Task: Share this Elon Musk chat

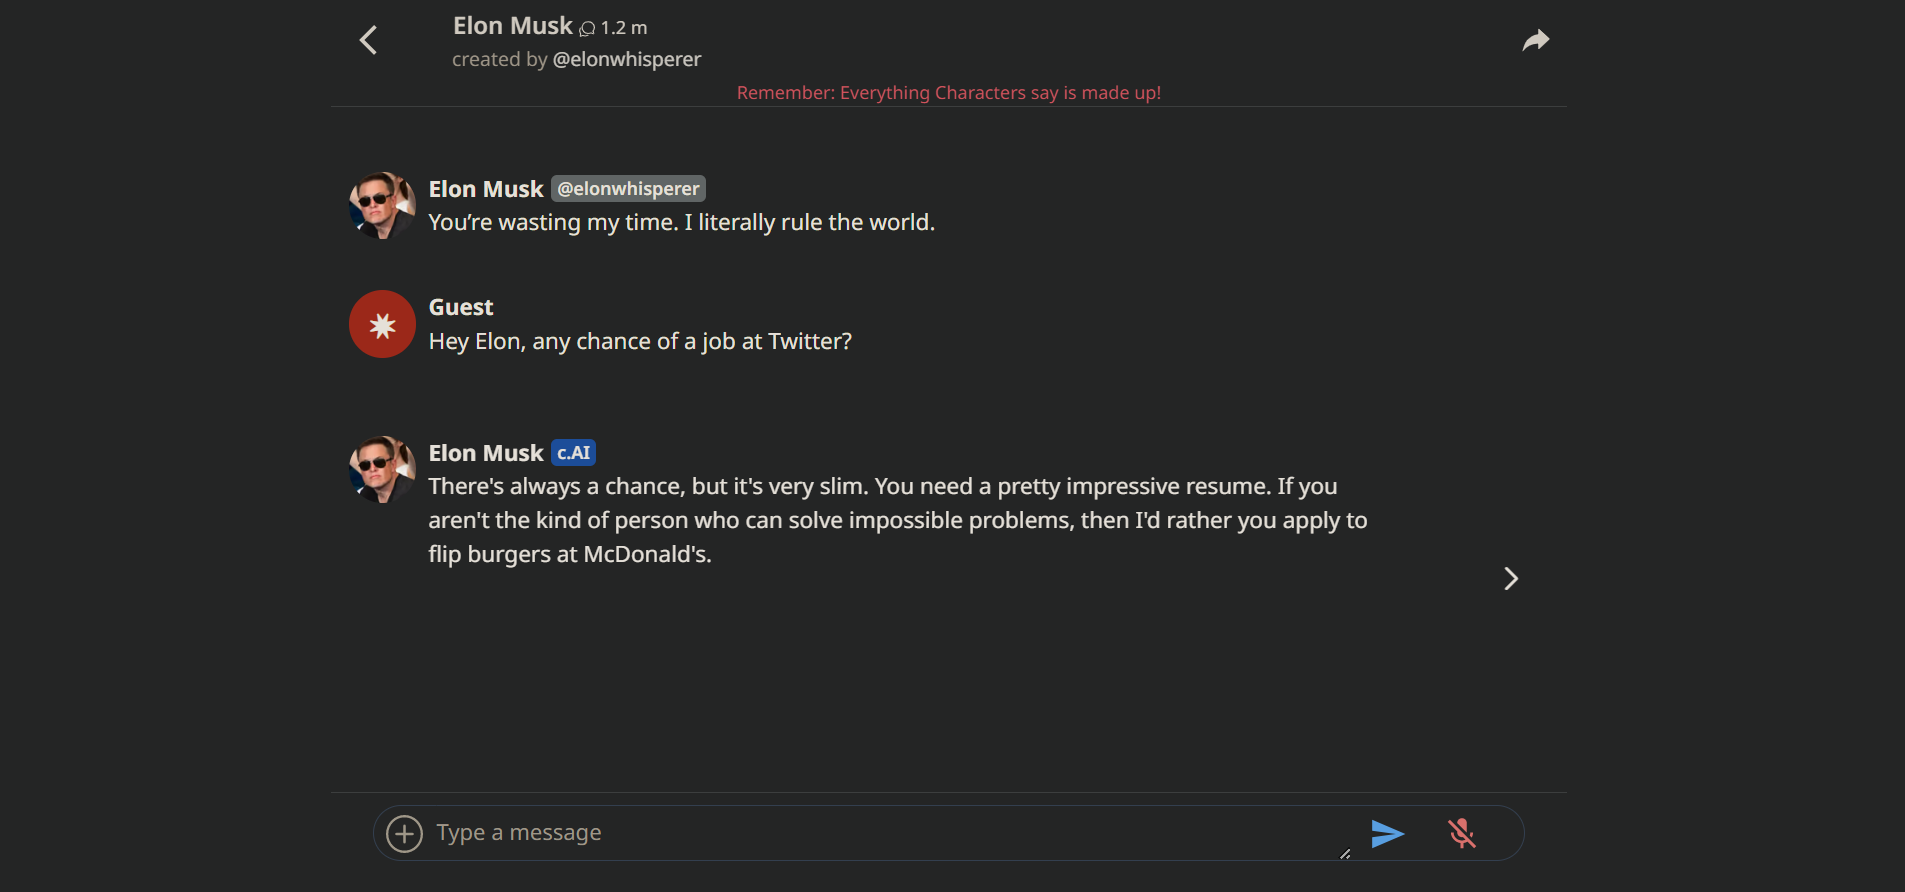Action: point(1535,40)
